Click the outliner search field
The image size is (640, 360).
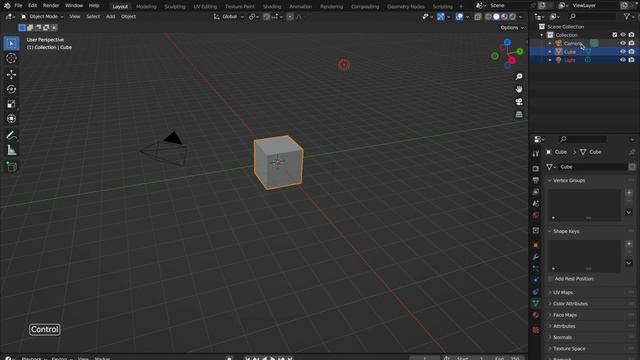coord(593,16)
